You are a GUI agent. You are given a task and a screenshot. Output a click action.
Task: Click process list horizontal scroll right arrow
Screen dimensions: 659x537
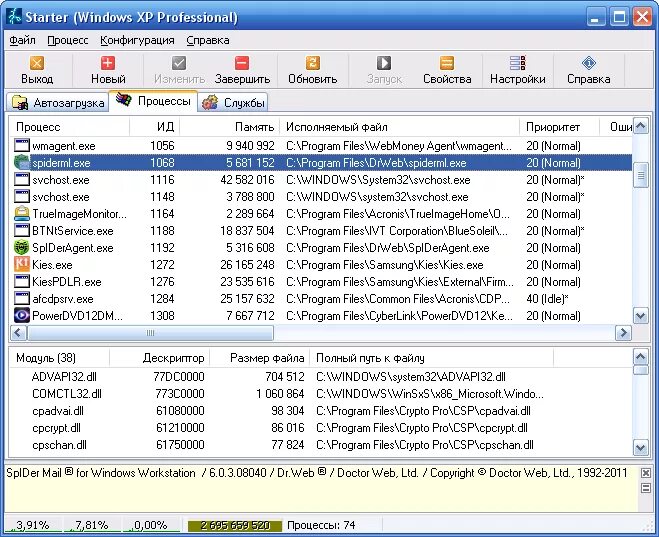[623, 333]
